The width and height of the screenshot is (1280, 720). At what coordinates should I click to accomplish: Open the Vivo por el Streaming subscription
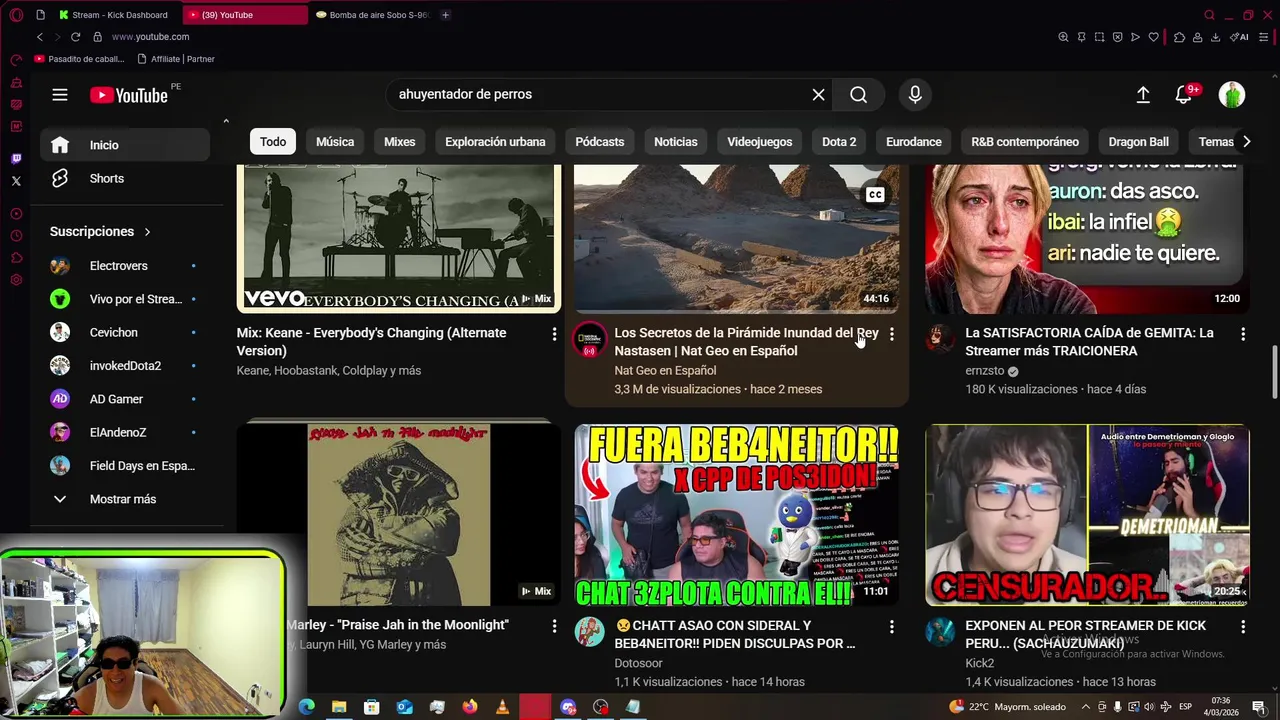coord(125,299)
